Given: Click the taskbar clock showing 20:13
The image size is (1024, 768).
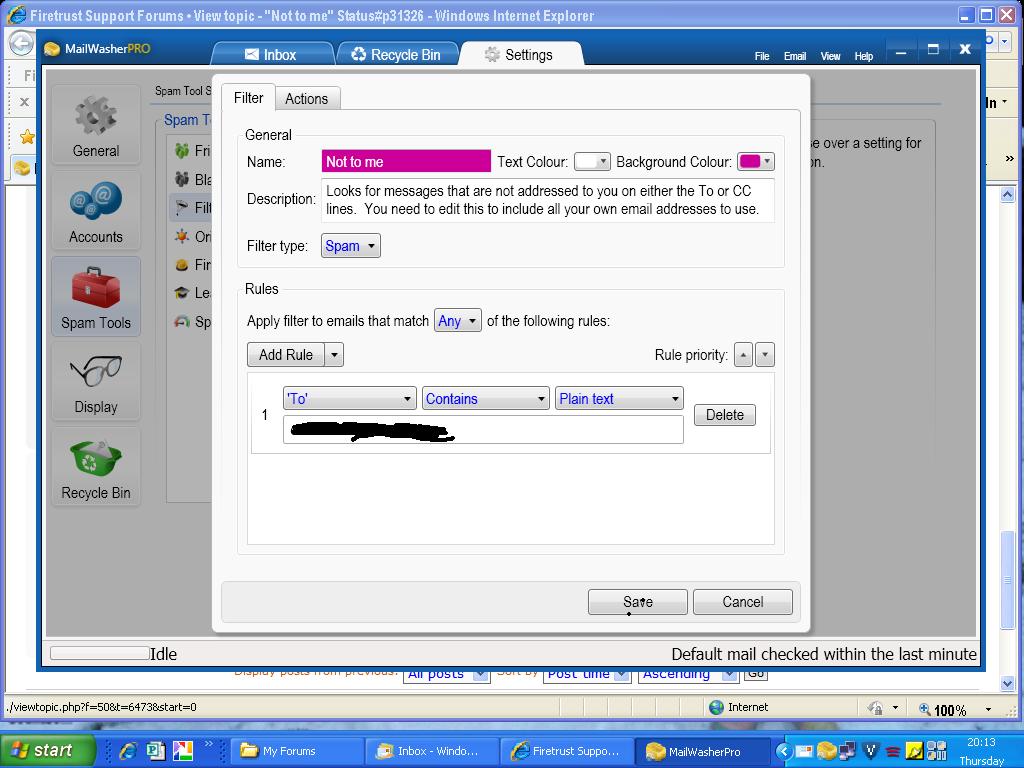Looking at the screenshot, I should point(981,743).
